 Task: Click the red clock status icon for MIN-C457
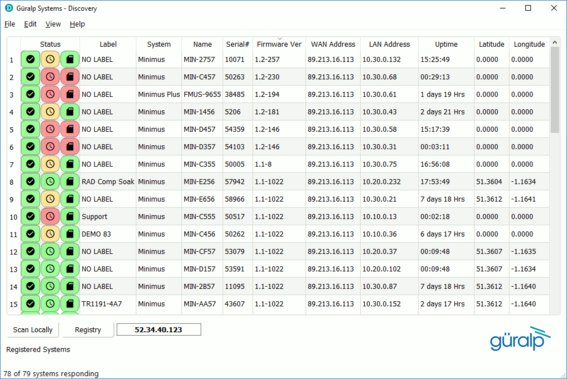[x=50, y=77]
